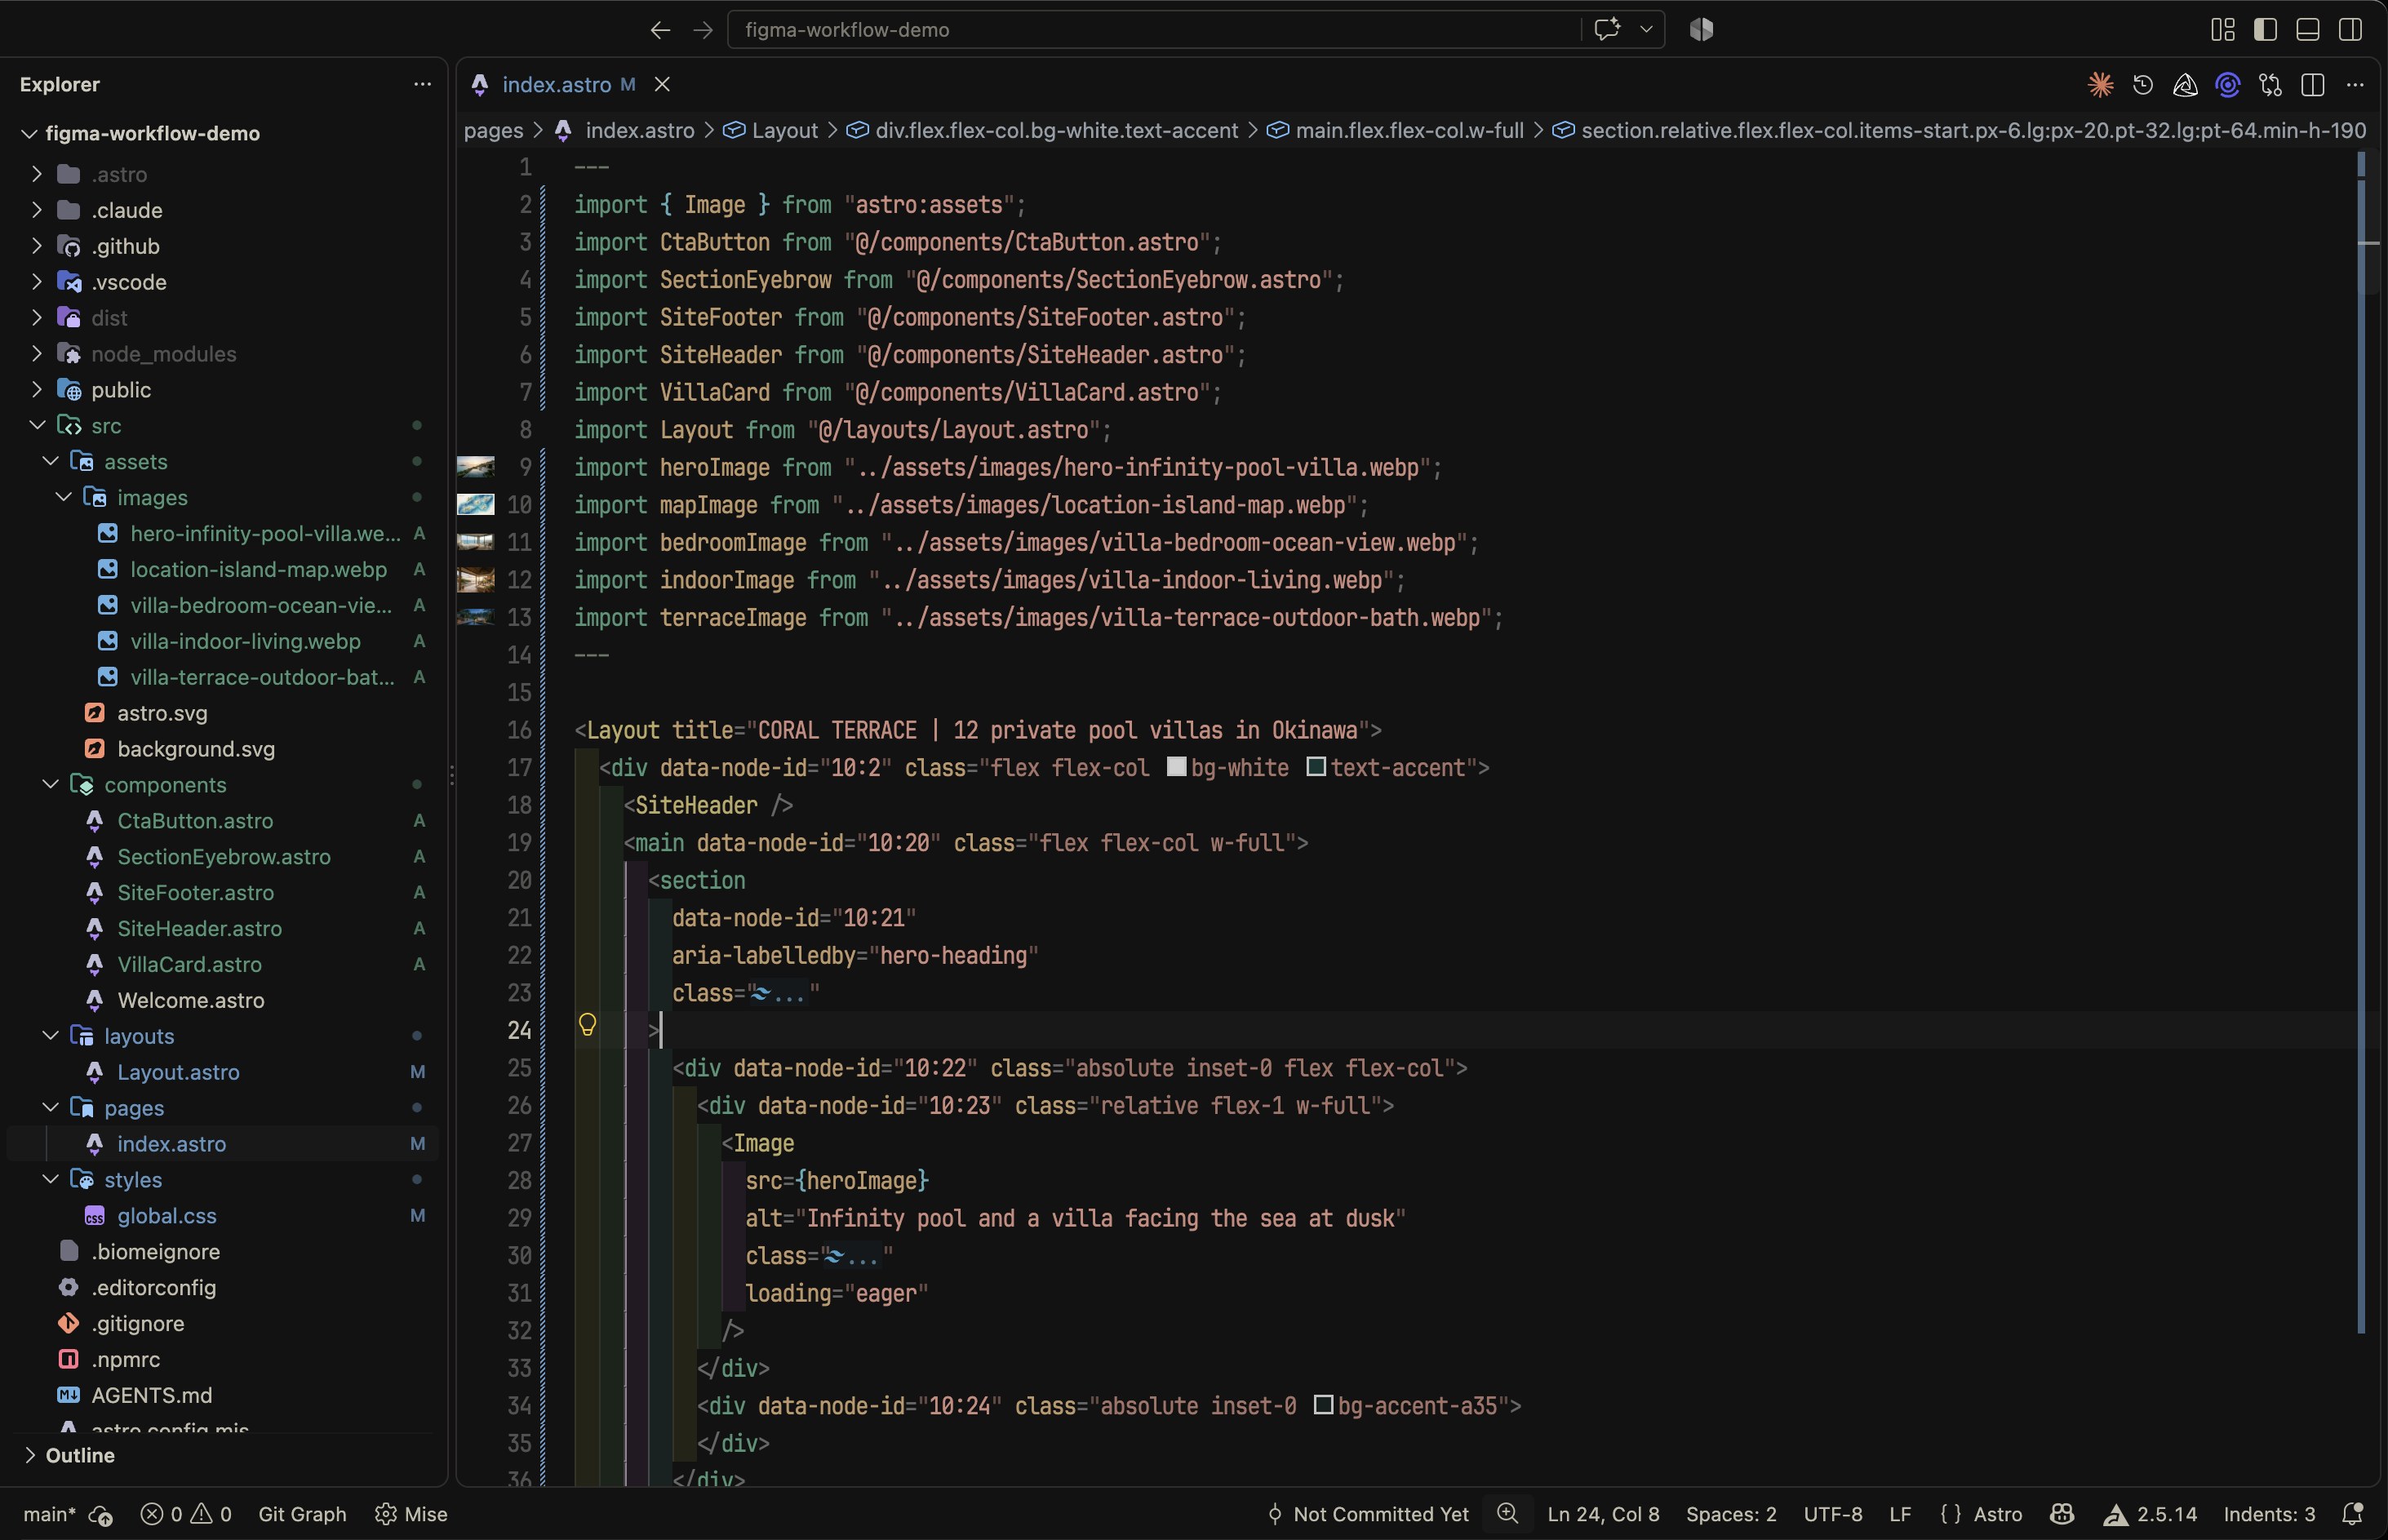Image resolution: width=2388 pixels, height=1540 pixels.
Task: Click the zoom magnifier in status bar
Action: (1508, 1514)
